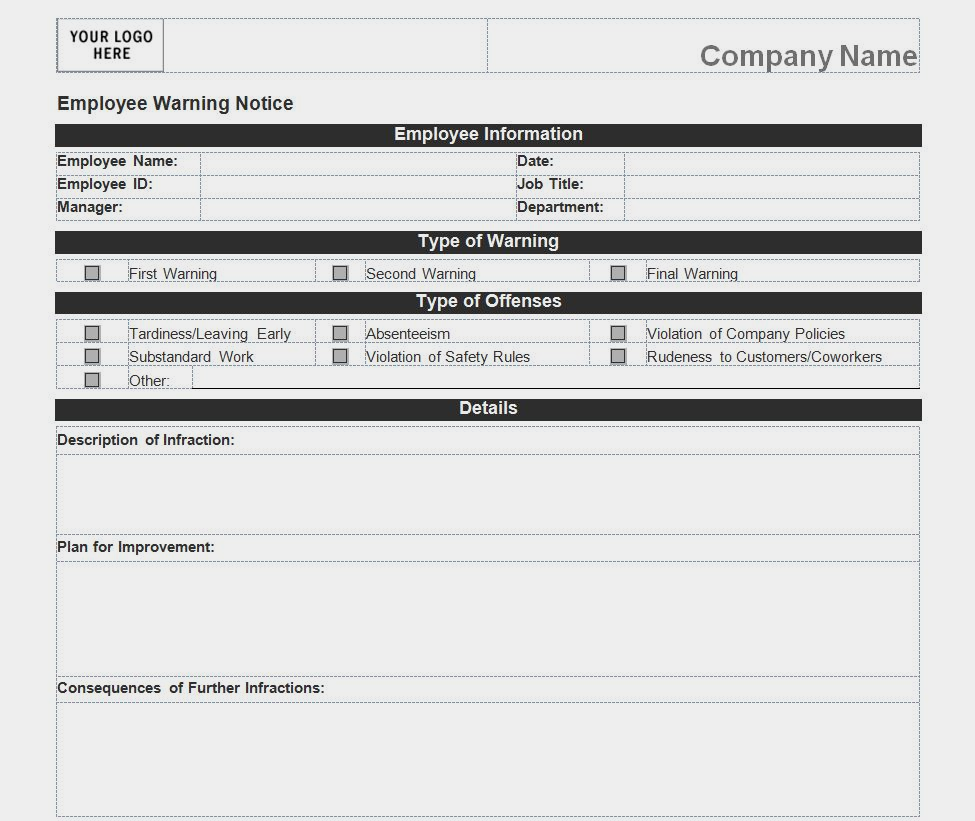Select the Final Warning checkbox
This screenshot has width=975, height=821.
click(x=618, y=273)
